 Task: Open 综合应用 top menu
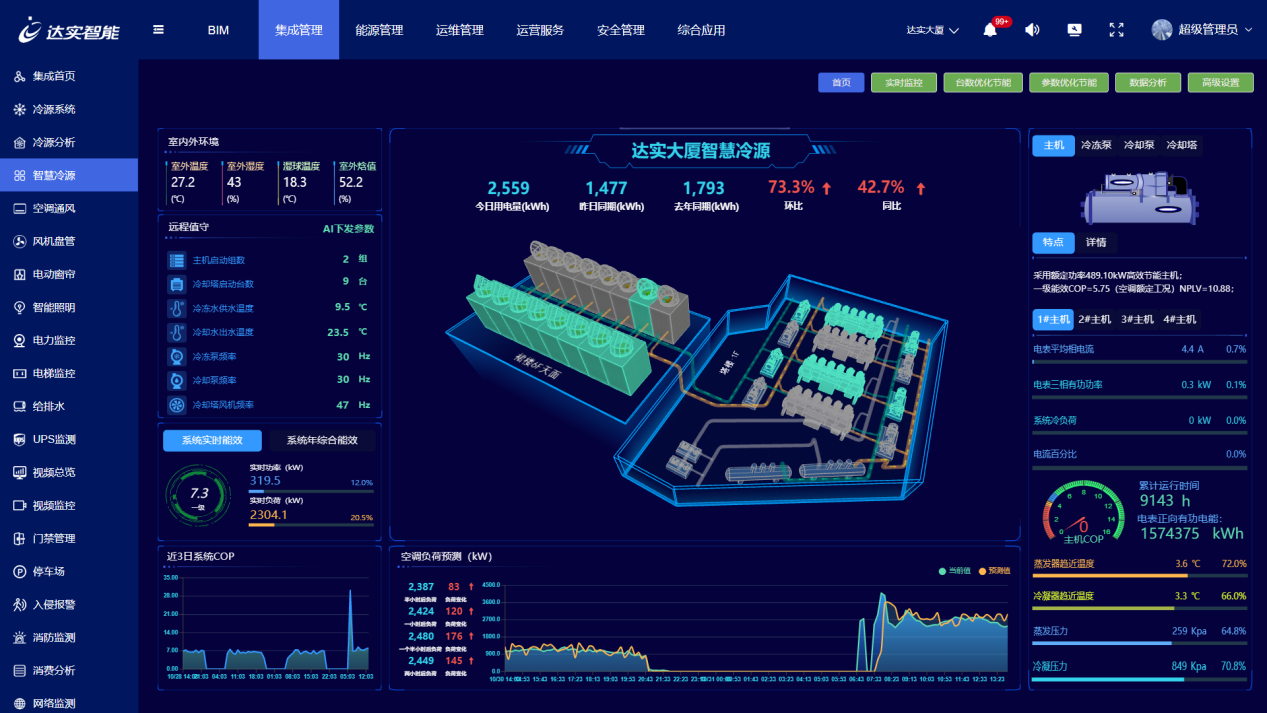click(701, 30)
